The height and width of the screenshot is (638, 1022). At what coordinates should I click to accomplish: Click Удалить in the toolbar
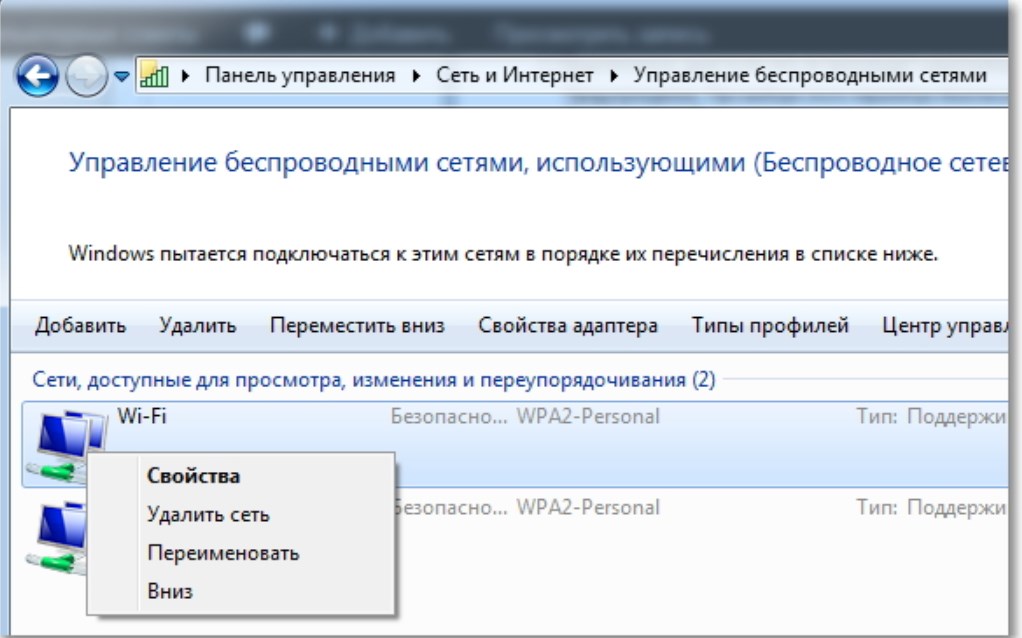[x=197, y=325]
